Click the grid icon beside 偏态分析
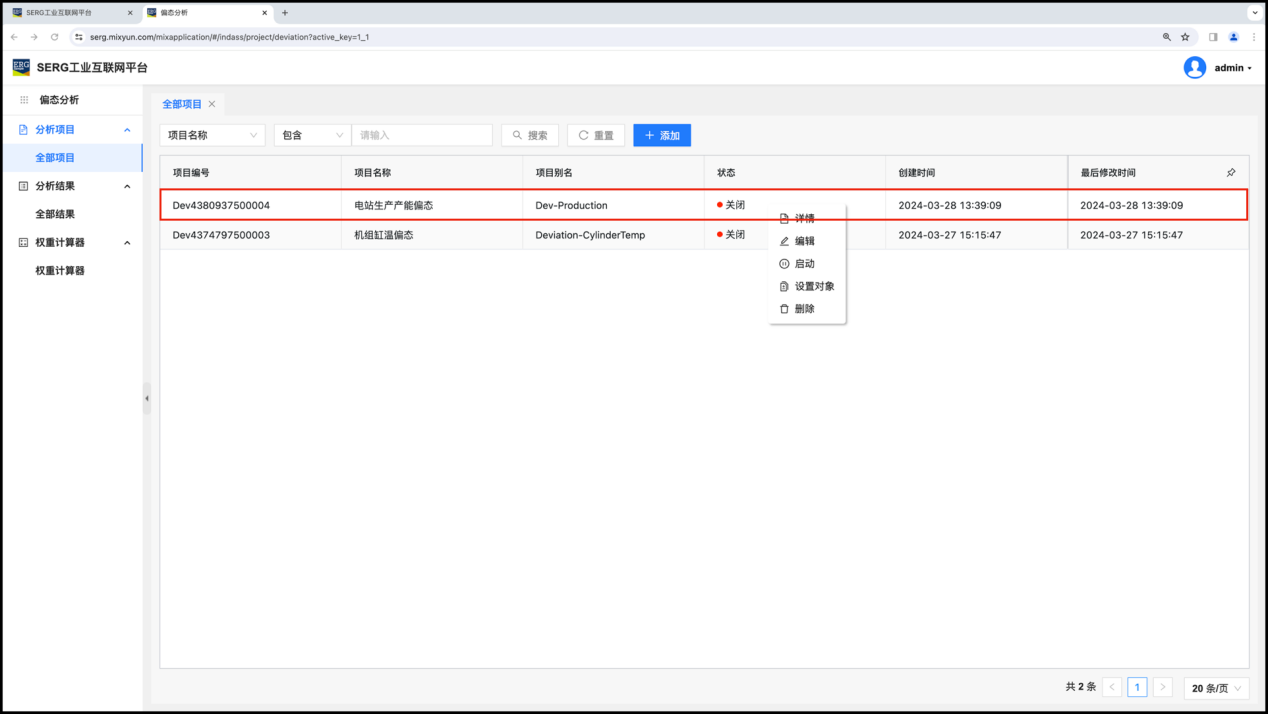The height and width of the screenshot is (714, 1268). point(25,100)
